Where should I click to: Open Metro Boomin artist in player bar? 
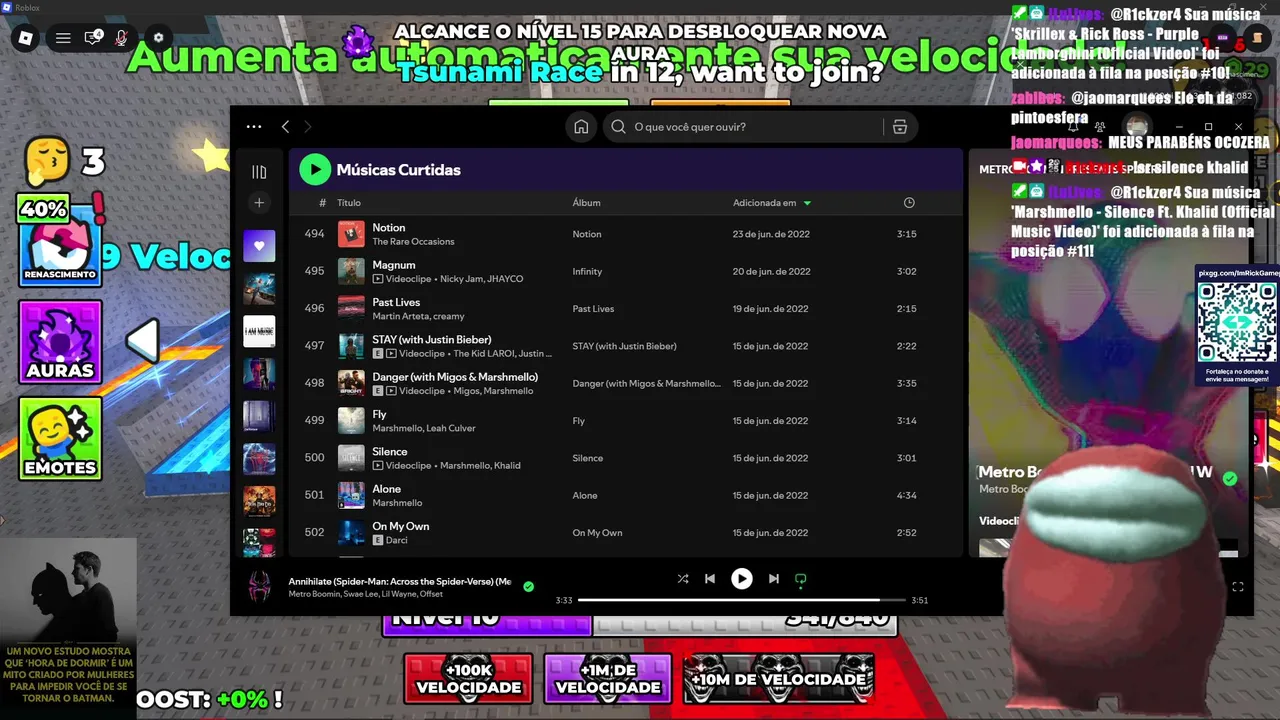[x=315, y=594]
